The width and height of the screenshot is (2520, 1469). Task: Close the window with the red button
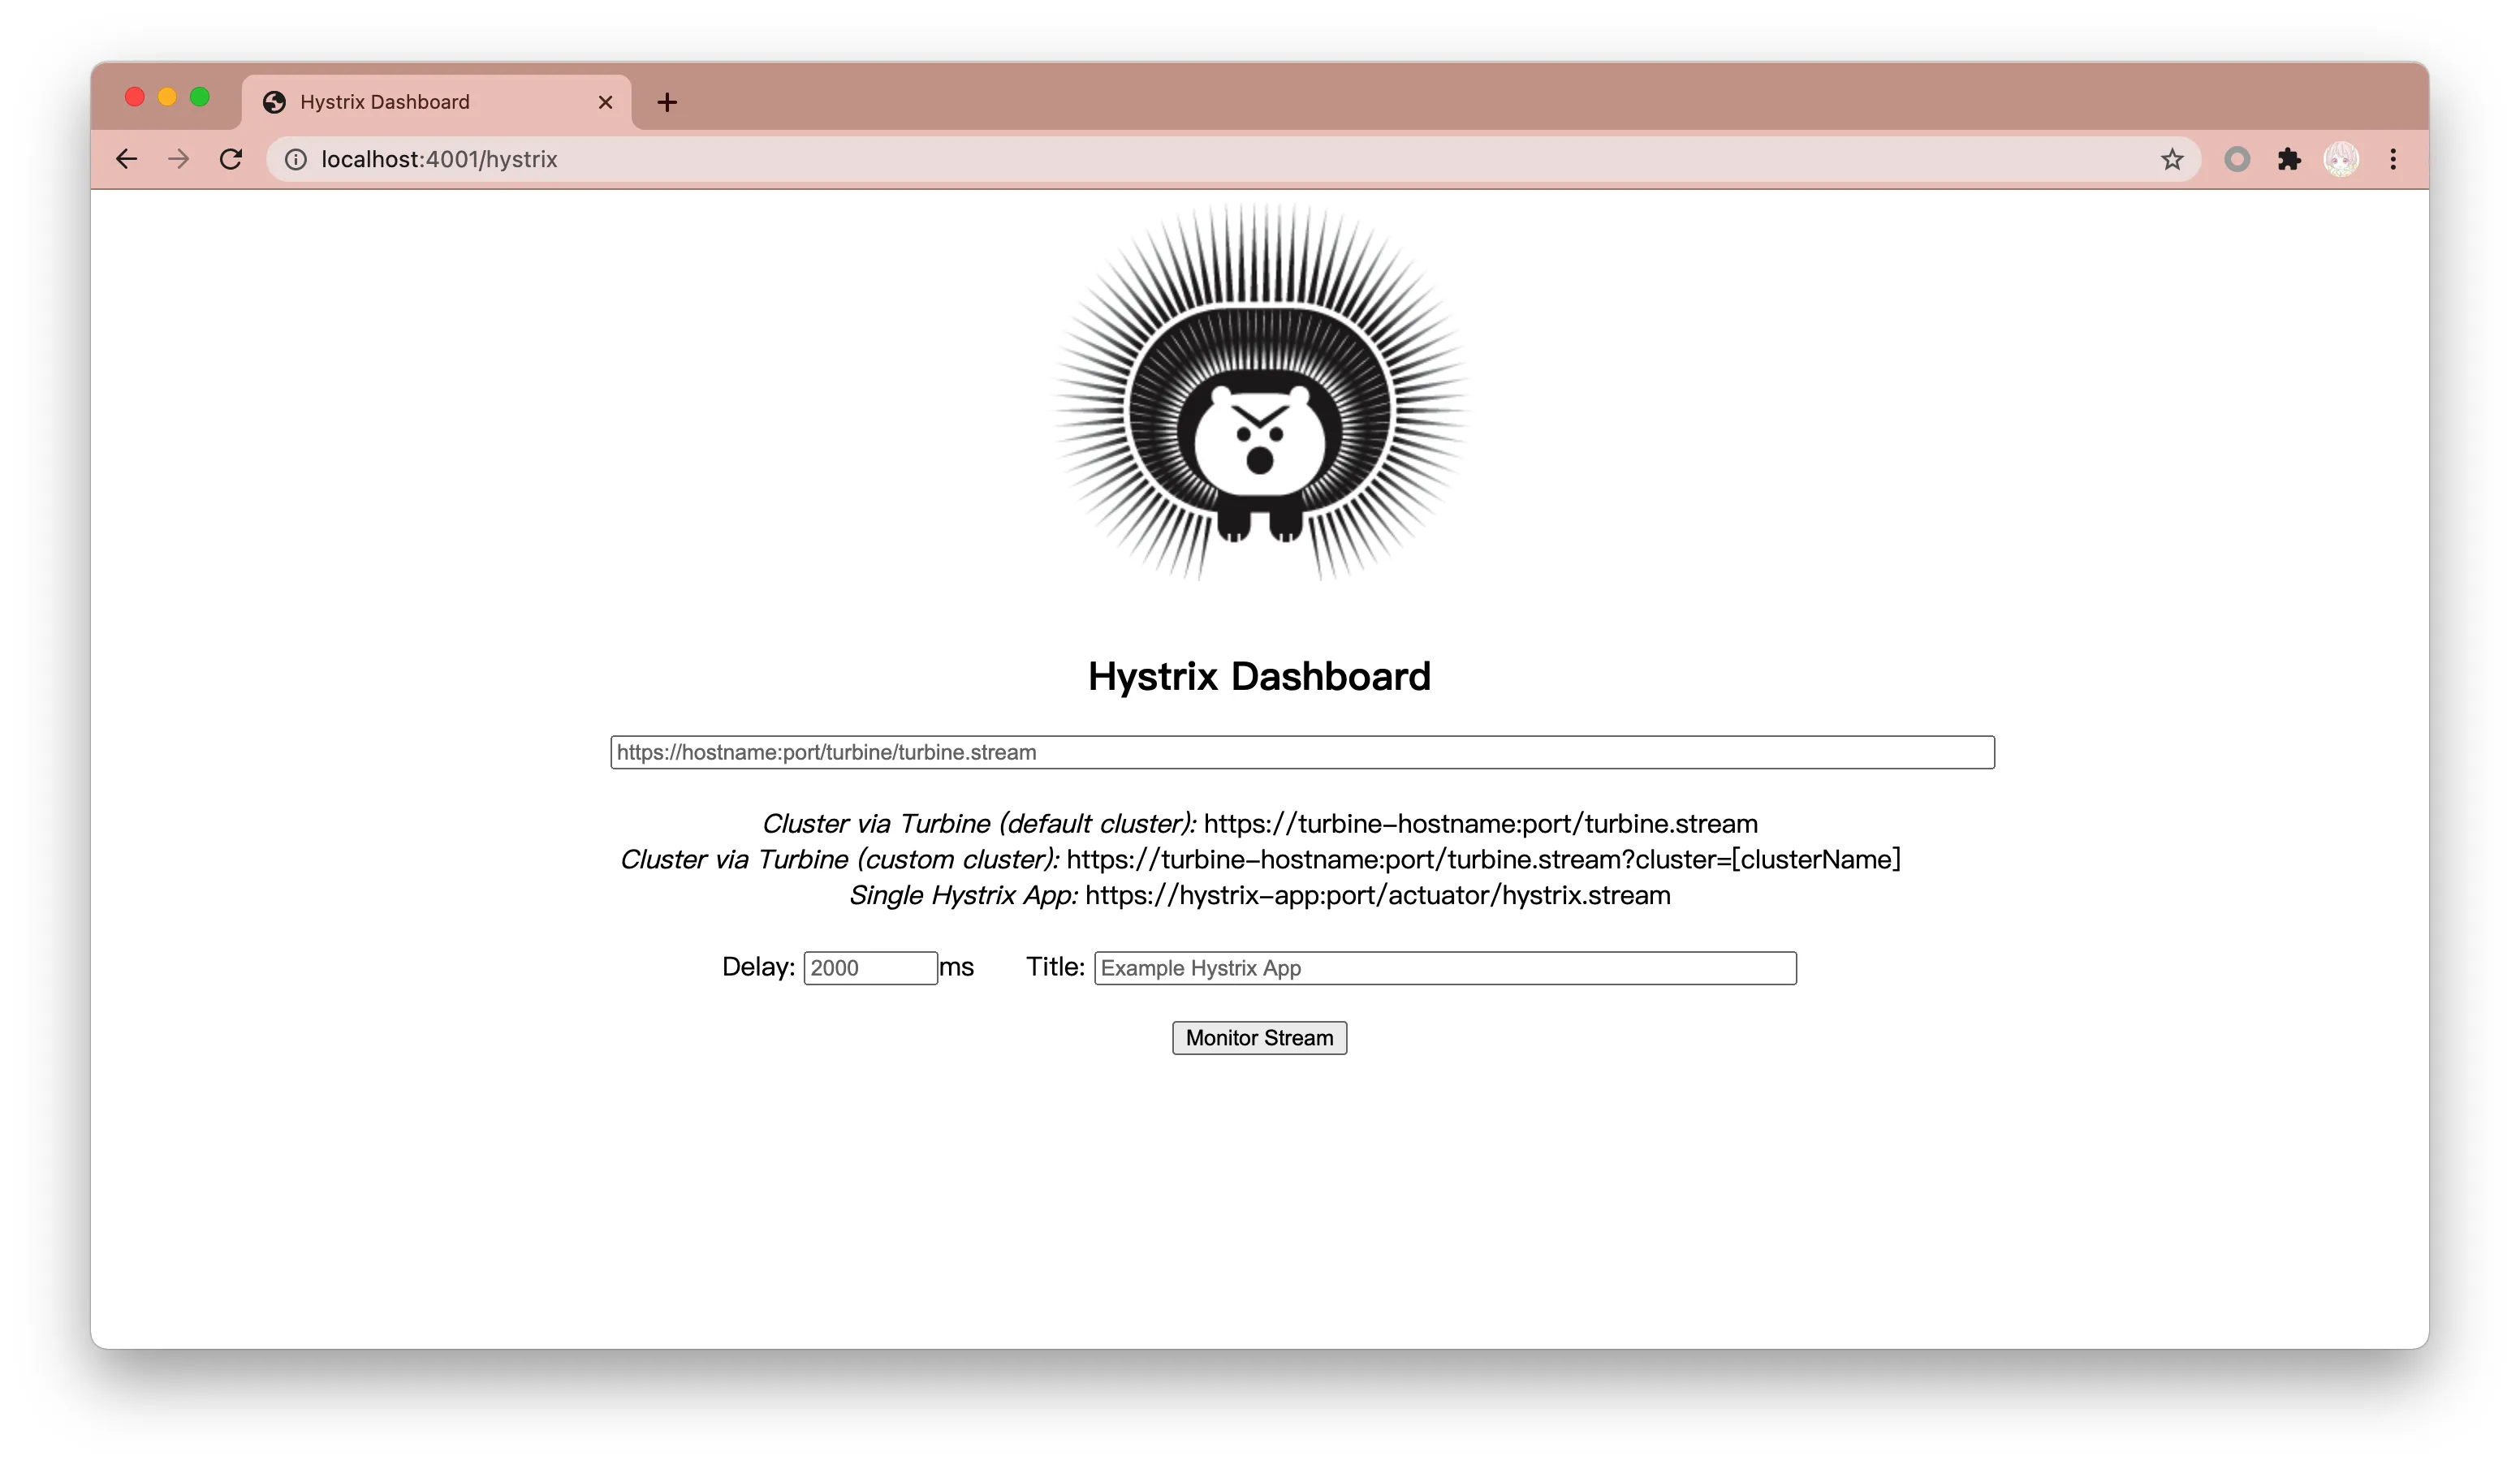[x=135, y=97]
